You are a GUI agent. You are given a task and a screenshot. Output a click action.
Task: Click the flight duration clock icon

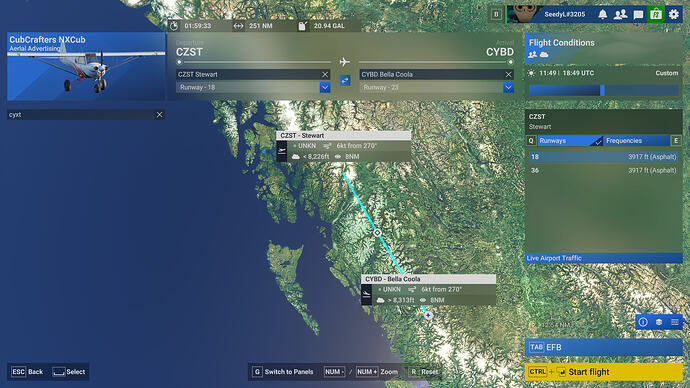click(x=174, y=26)
